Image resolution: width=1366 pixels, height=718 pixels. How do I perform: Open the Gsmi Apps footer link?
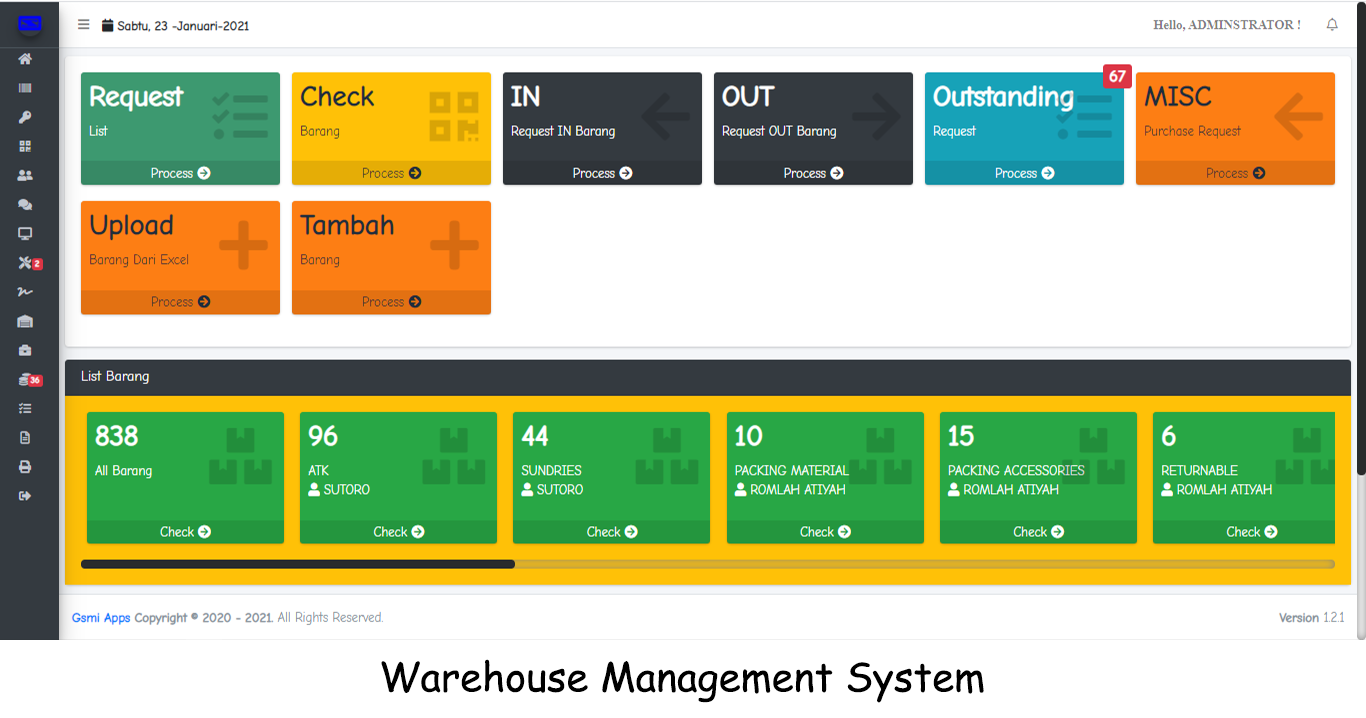point(101,618)
